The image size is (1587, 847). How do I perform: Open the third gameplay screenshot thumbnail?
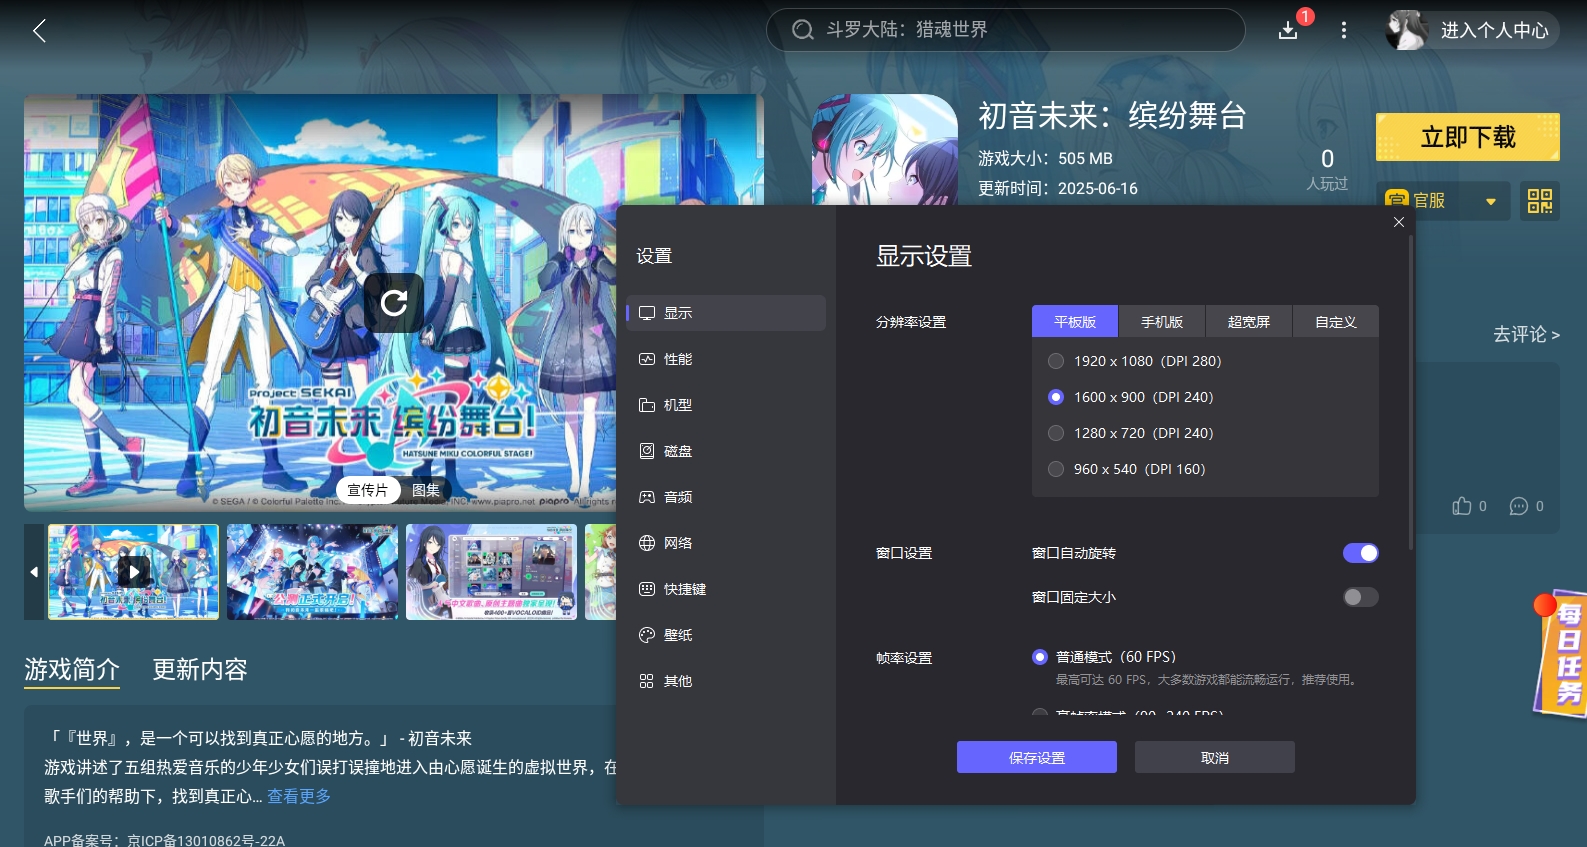point(491,572)
